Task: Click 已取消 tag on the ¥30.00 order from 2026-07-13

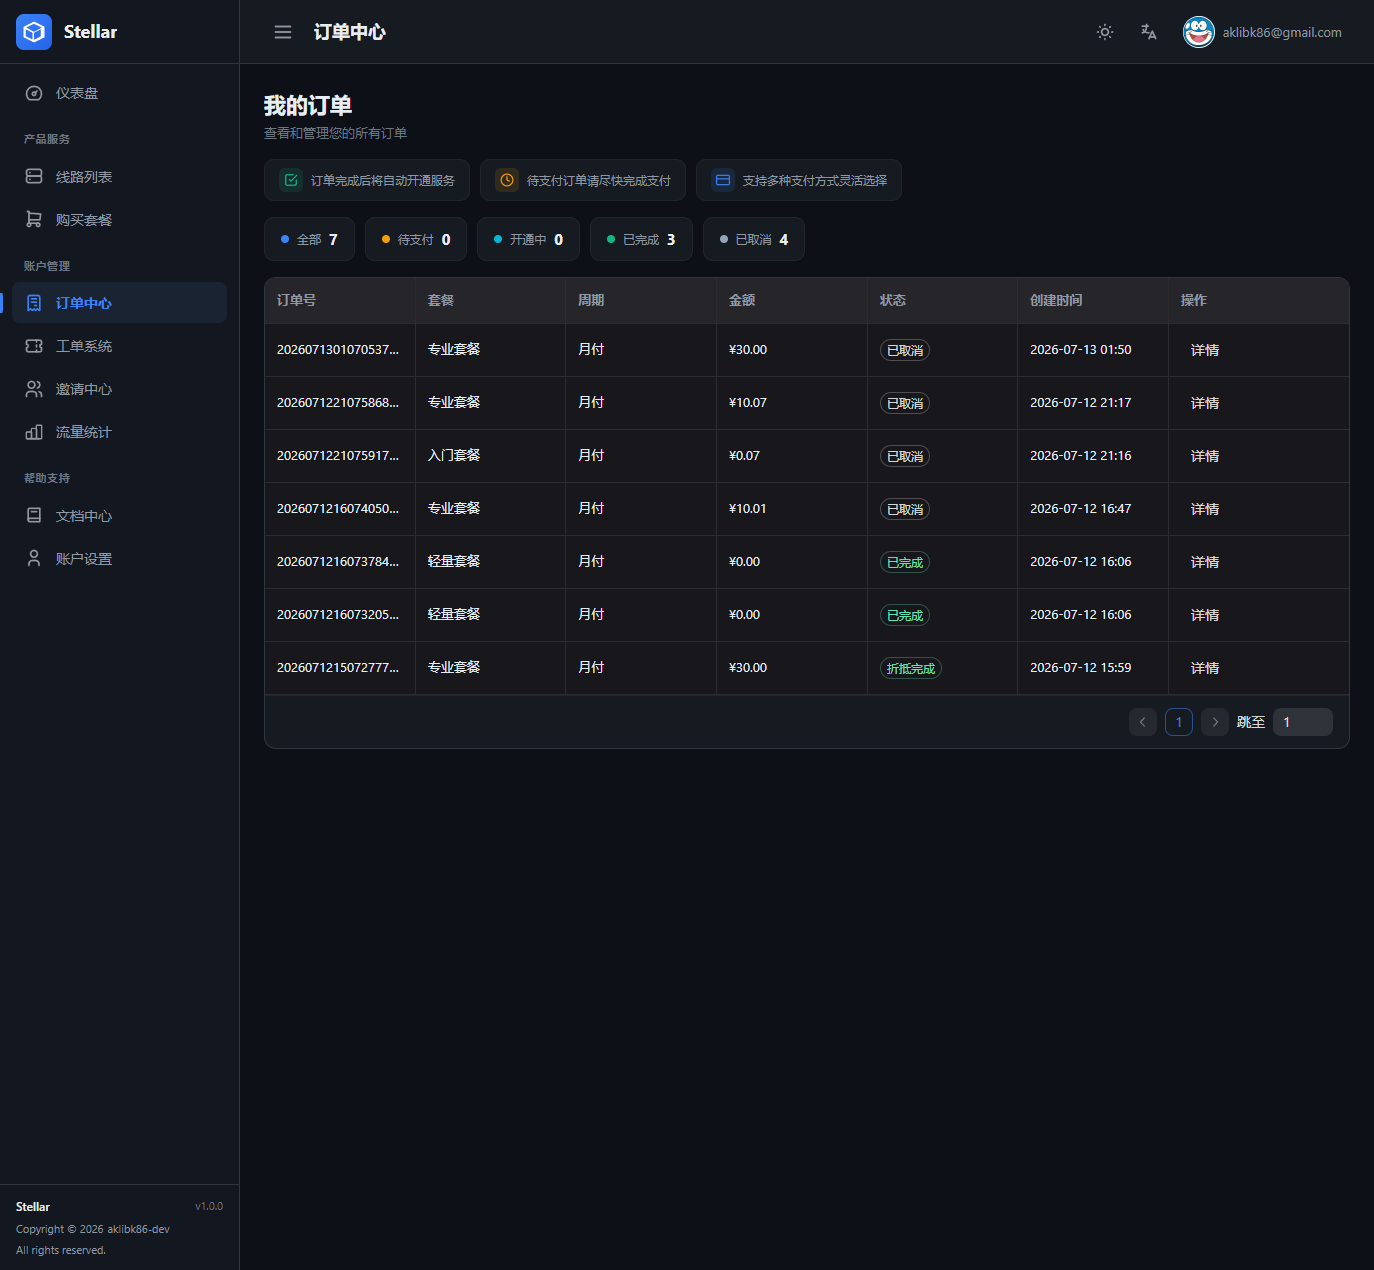Action: (x=905, y=350)
